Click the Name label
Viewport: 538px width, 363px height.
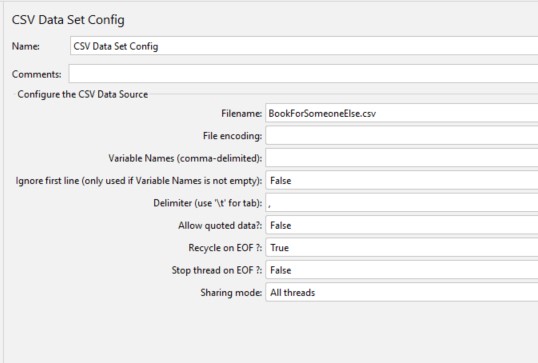coord(26,46)
